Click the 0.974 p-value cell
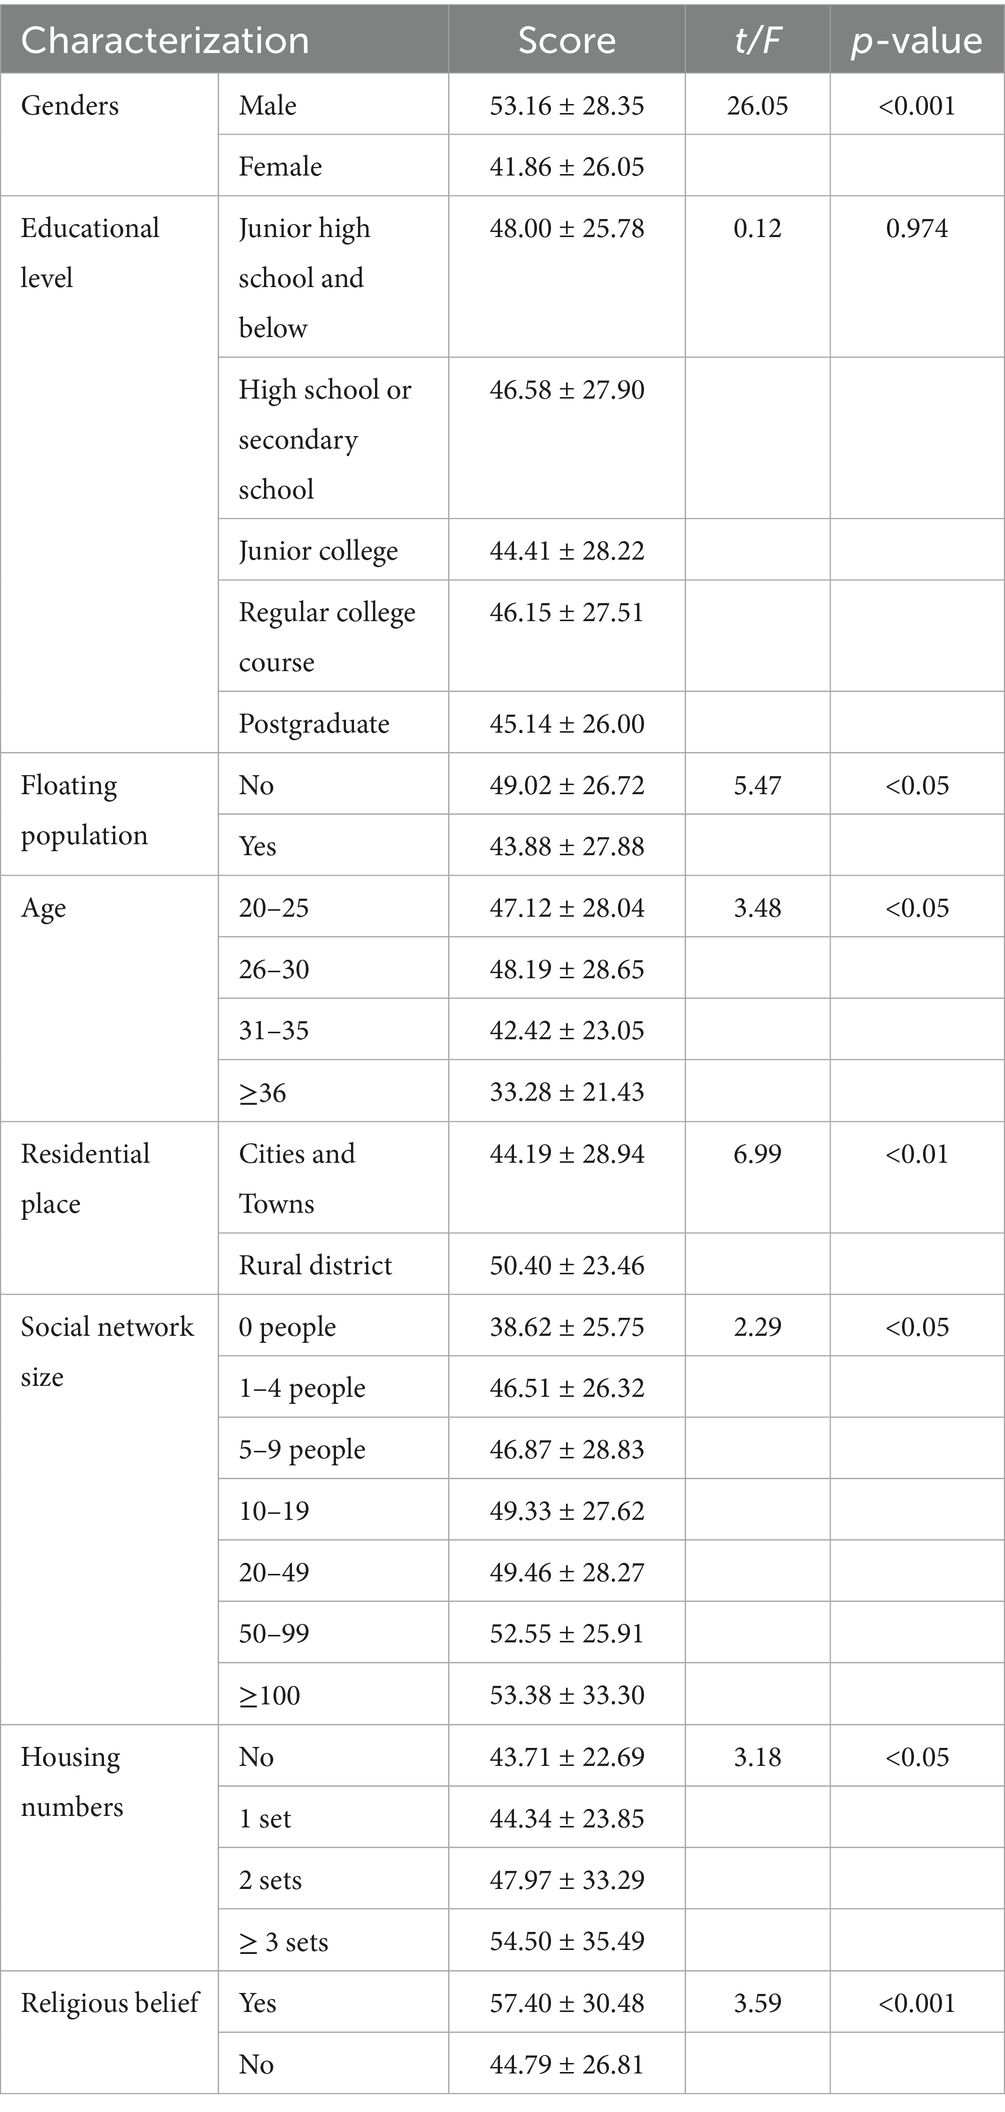The width and height of the screenshot is (1005, 2112). tap(916, 229)
